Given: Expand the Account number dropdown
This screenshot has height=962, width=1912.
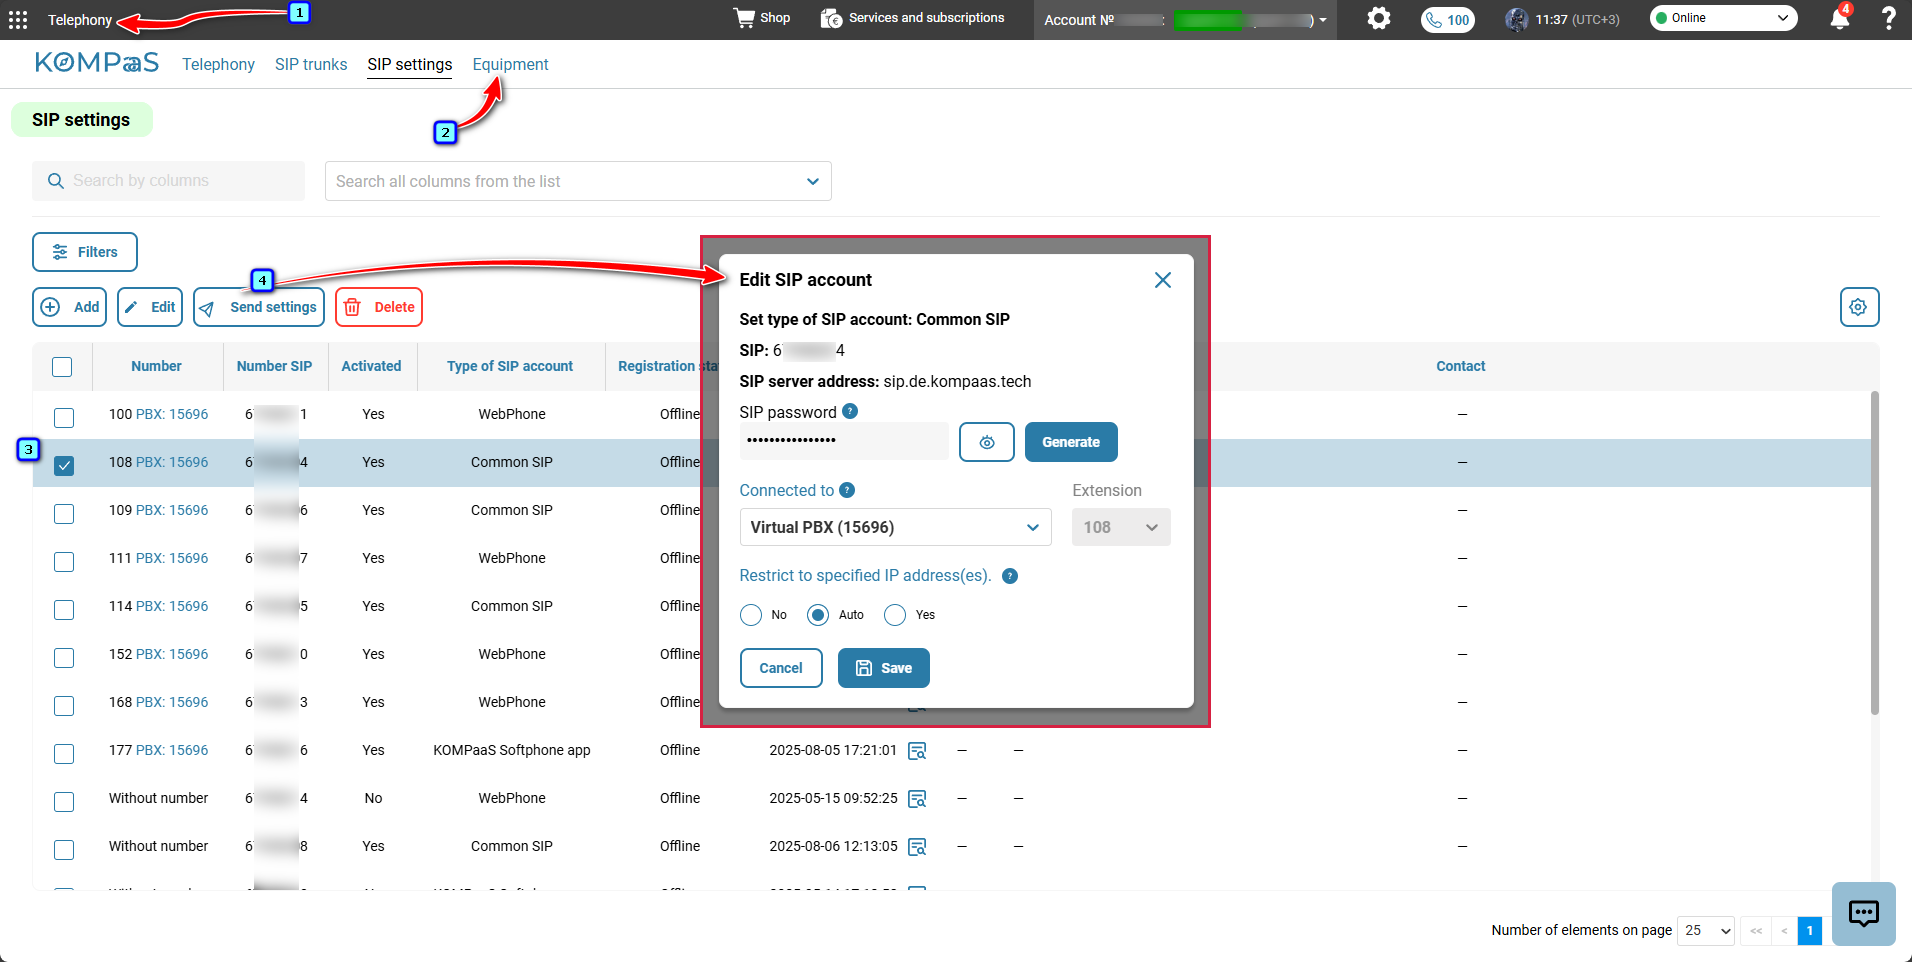Looking at the screenshot, I should [x=1323, y=20].
